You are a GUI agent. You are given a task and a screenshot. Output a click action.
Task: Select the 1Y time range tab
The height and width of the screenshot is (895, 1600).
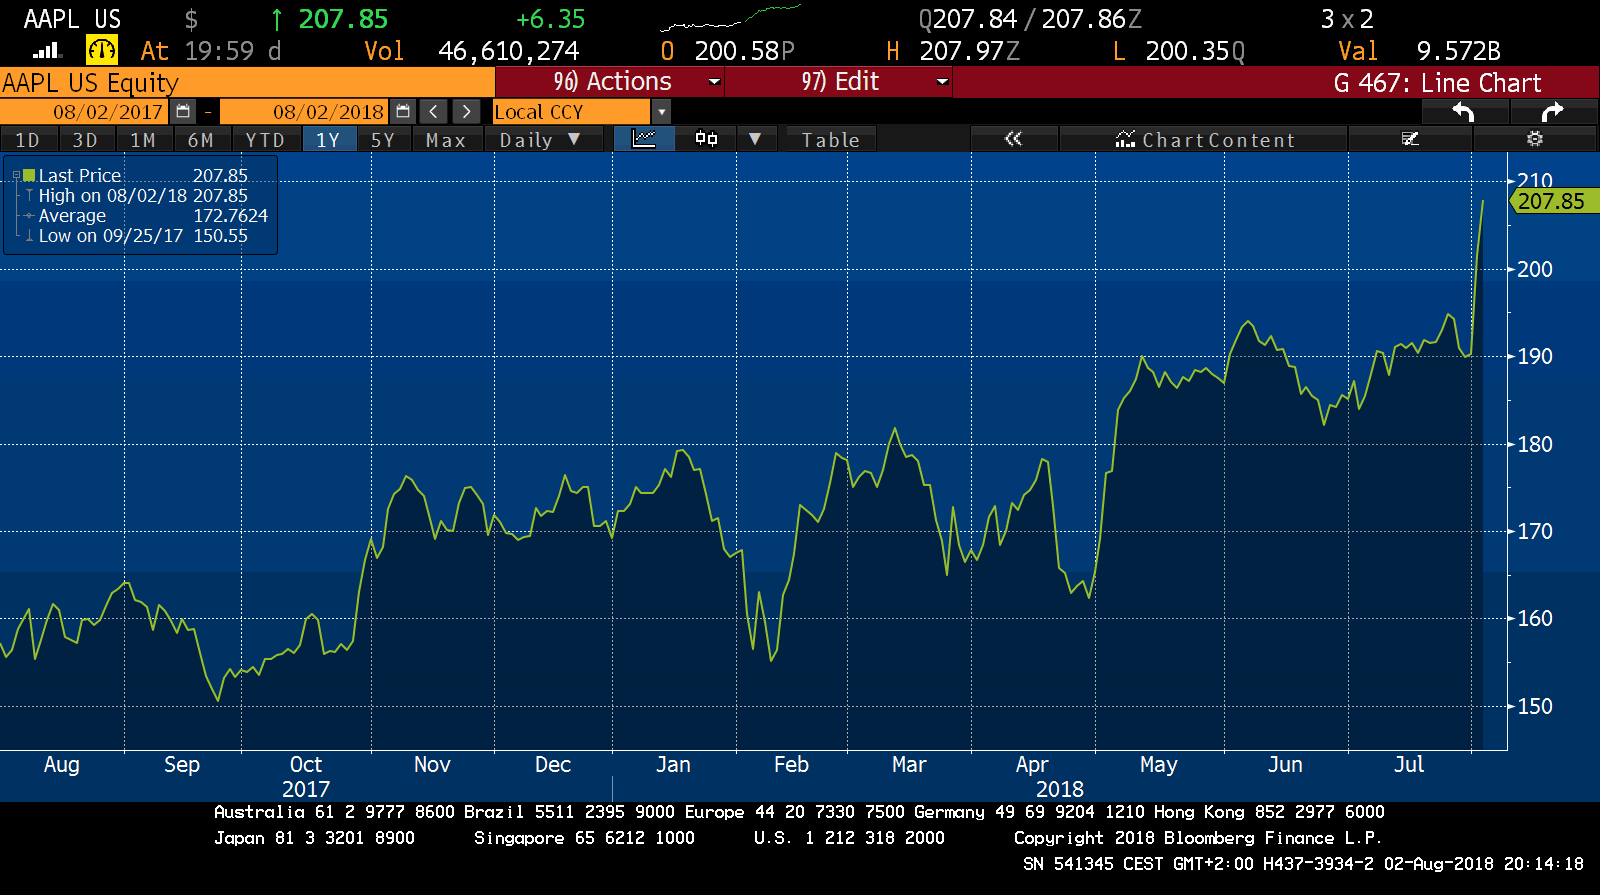(329, 140)
